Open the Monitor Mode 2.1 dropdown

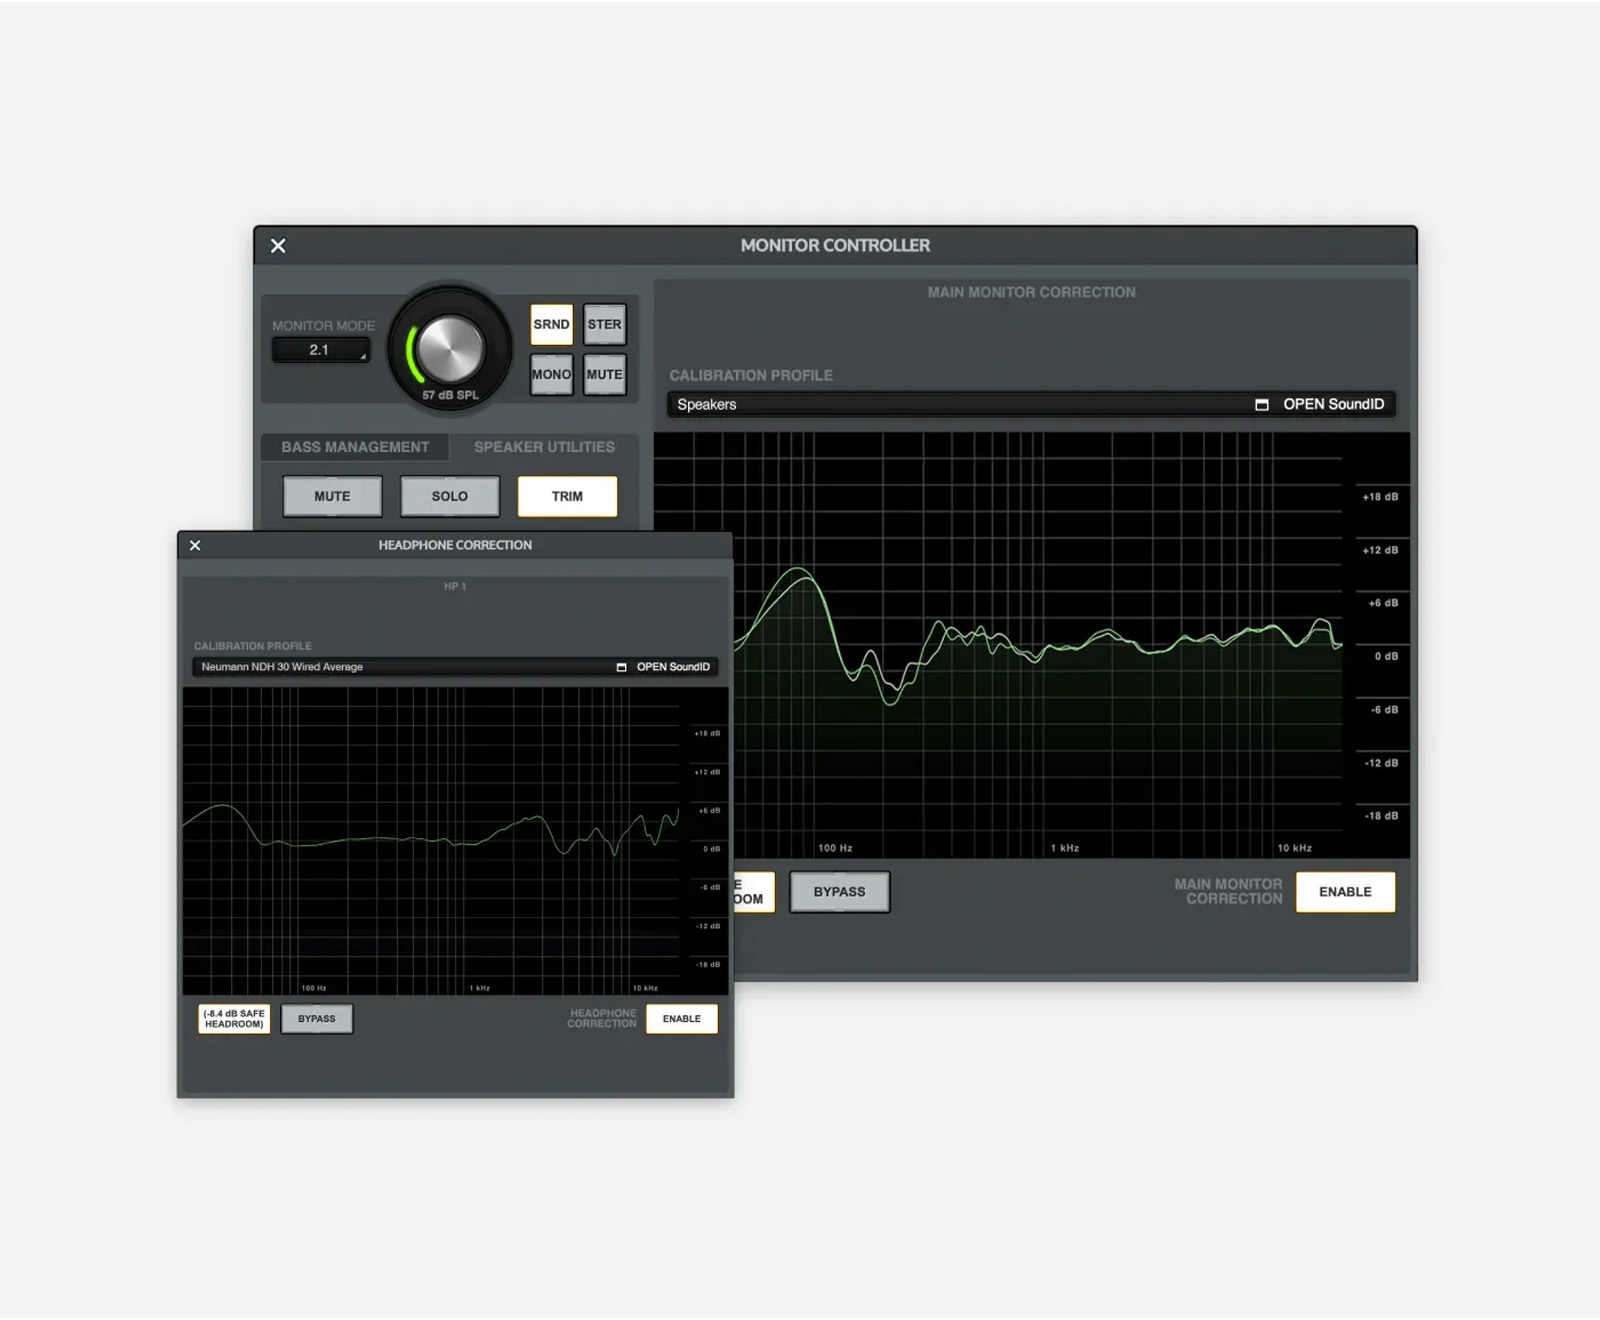click(320, 351)
